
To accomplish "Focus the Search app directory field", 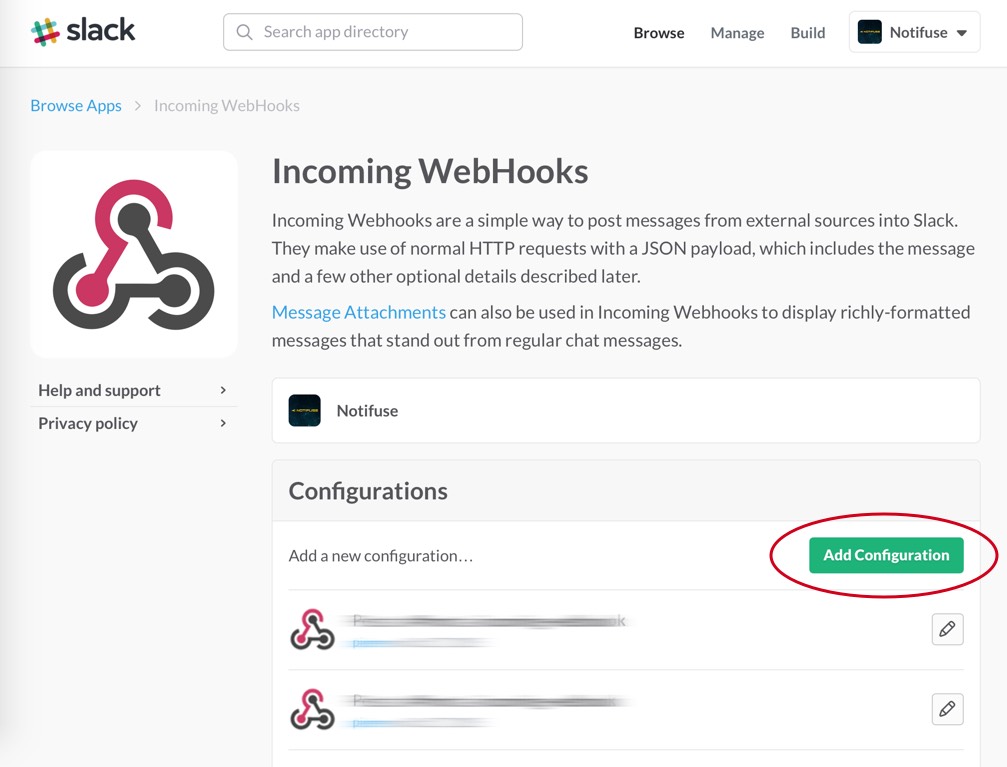I will pos(372,32).
